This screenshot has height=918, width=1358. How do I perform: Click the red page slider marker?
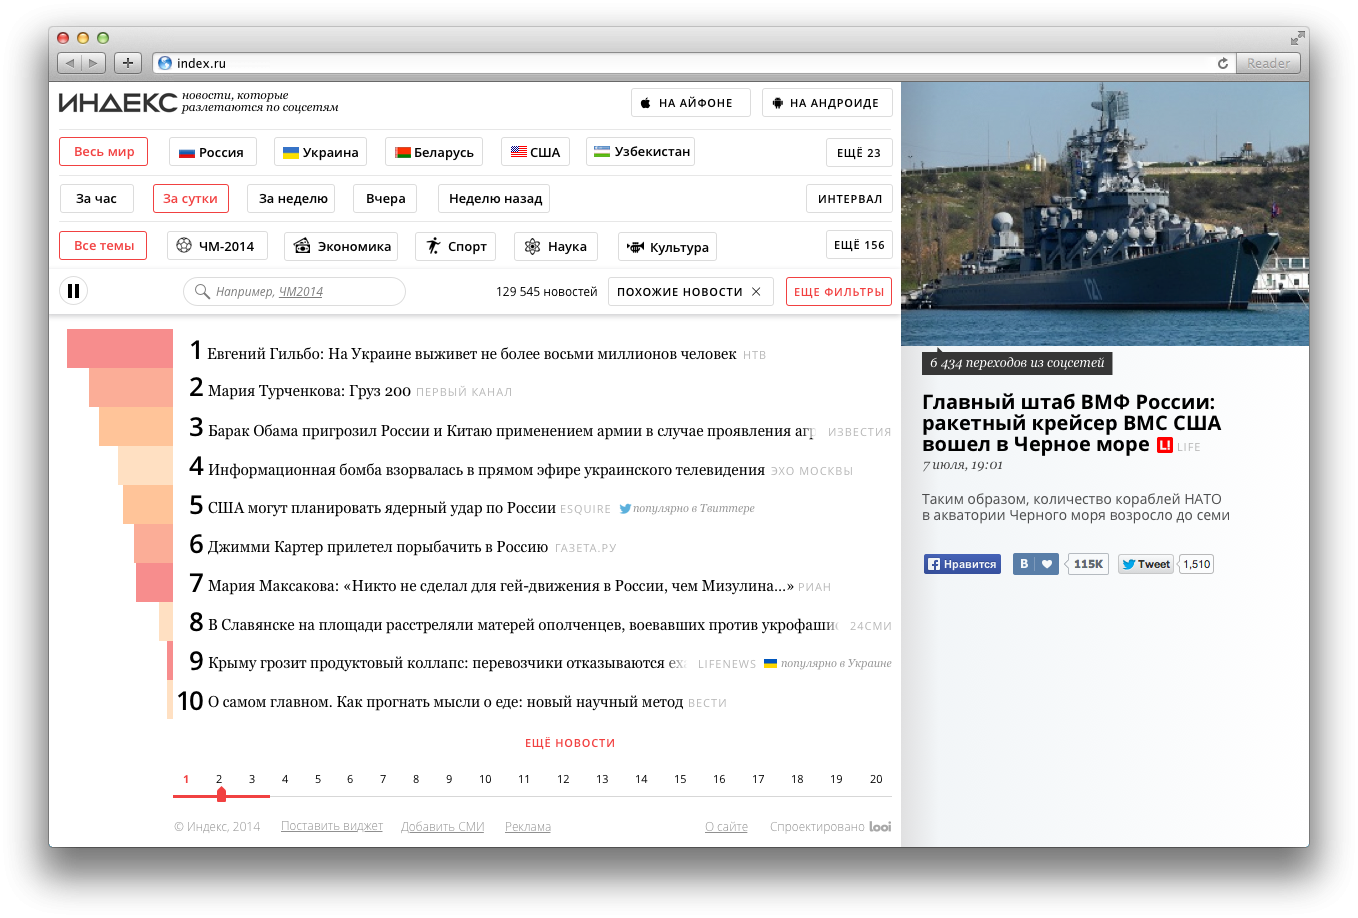tap(221, 795)
